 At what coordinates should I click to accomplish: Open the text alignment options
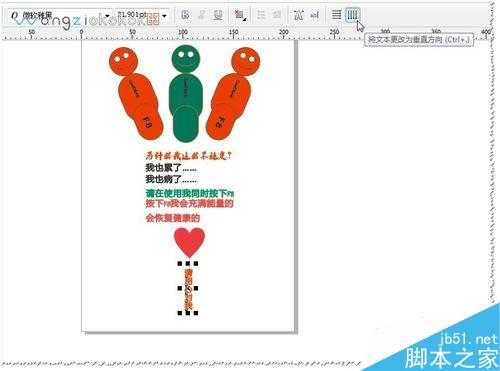tap(240, 15)
